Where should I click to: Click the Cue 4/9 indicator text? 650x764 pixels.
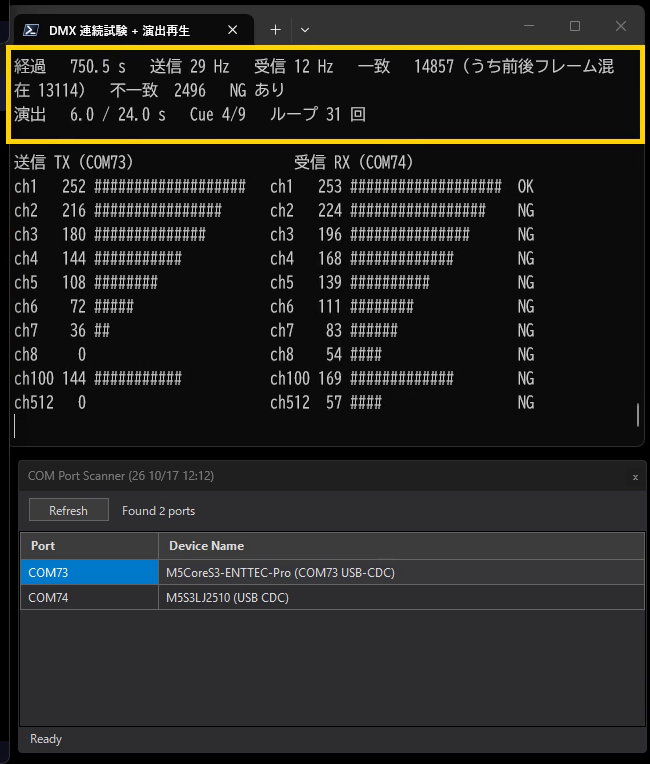(218, 115)
